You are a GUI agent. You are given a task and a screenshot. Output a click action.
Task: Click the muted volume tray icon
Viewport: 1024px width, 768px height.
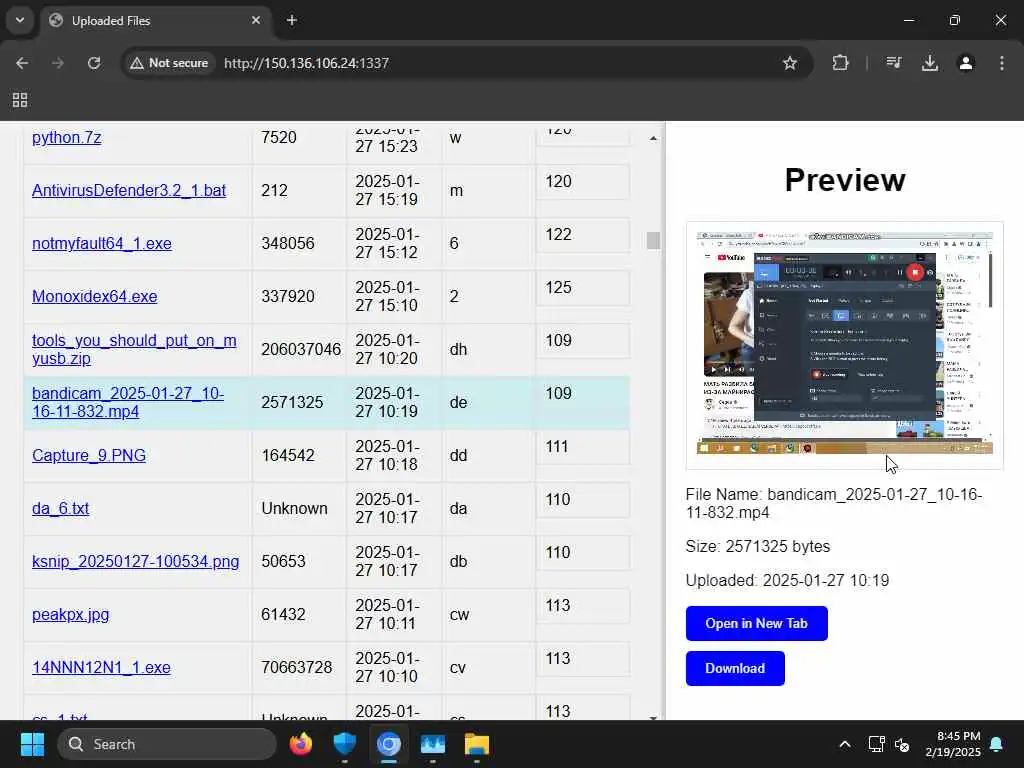(x=903, y=744)
